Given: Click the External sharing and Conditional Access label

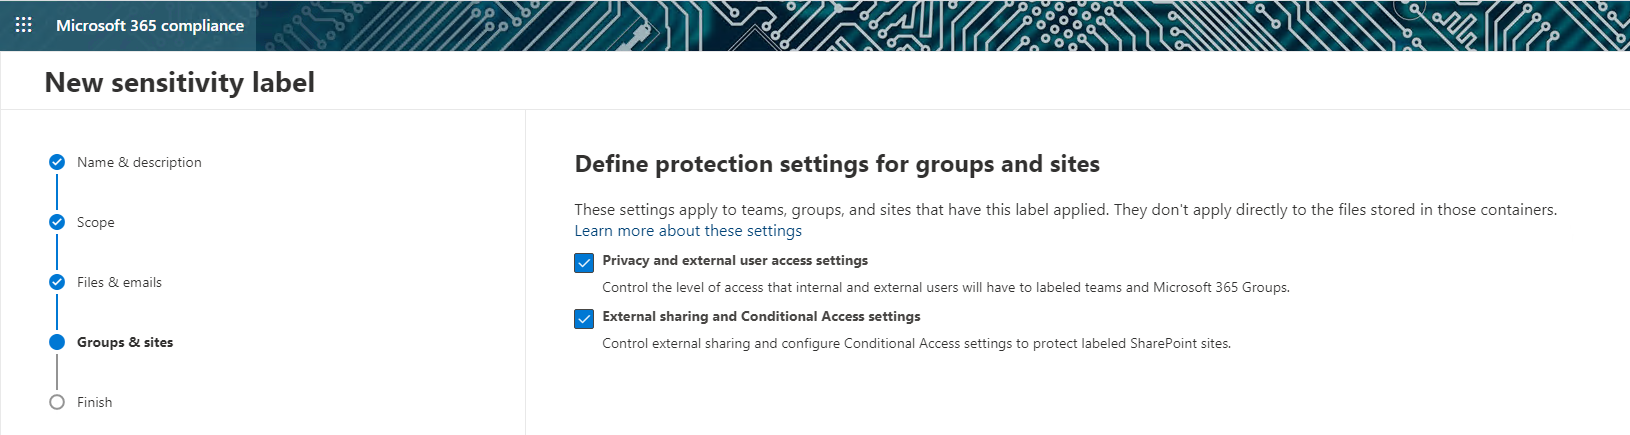Looking at the screenshot, I should pos(761,316).
